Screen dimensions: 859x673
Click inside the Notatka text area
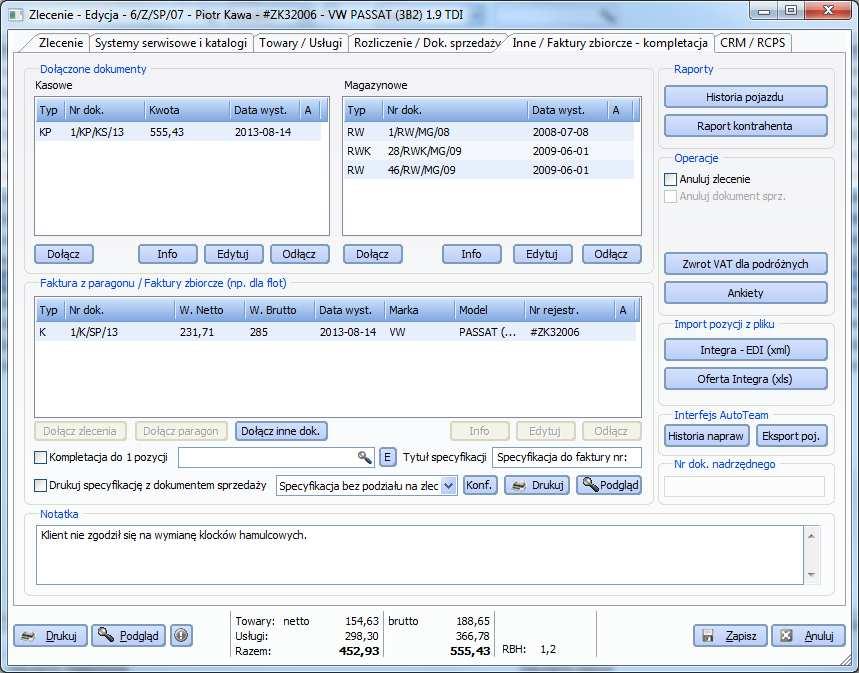[420, 555]
